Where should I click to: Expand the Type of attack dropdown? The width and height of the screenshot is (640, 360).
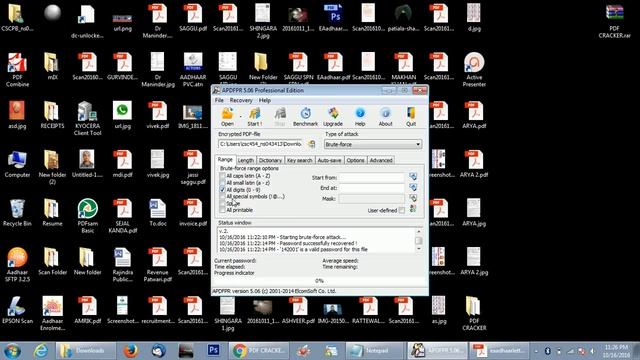[x=418, y=144]
